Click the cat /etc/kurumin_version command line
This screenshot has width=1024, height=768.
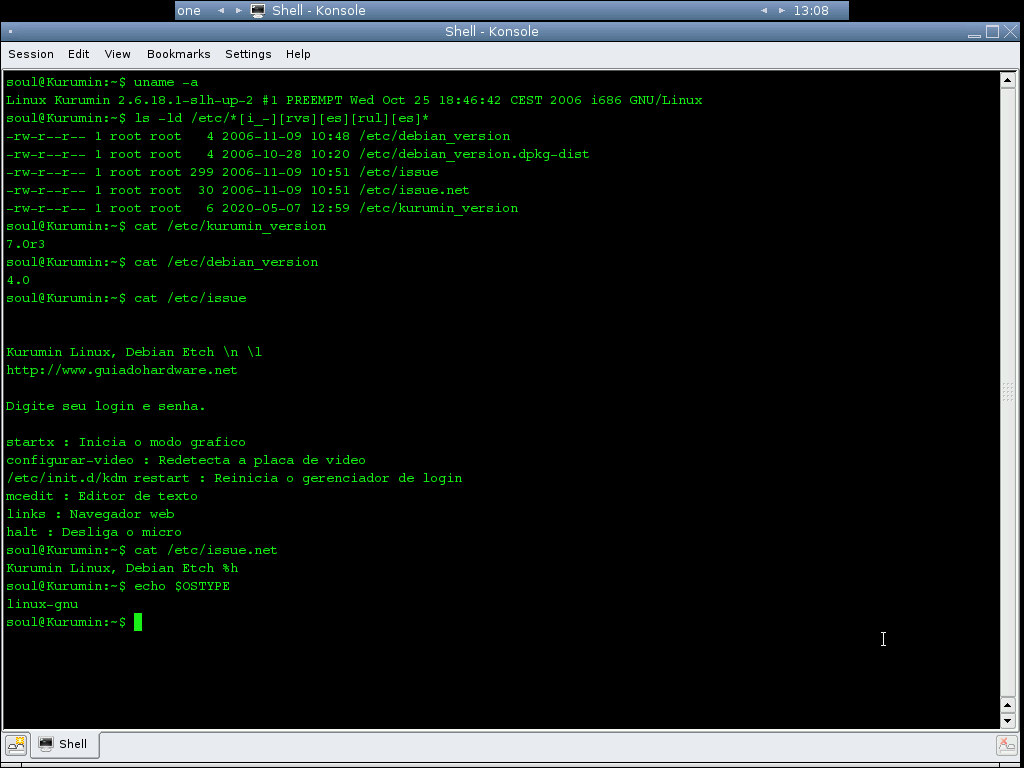(x=166, y=227)
